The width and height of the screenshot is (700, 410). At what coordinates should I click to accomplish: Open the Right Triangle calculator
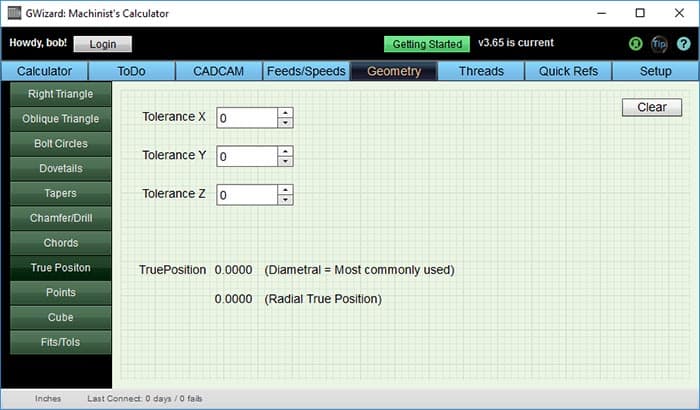point(61,94)
